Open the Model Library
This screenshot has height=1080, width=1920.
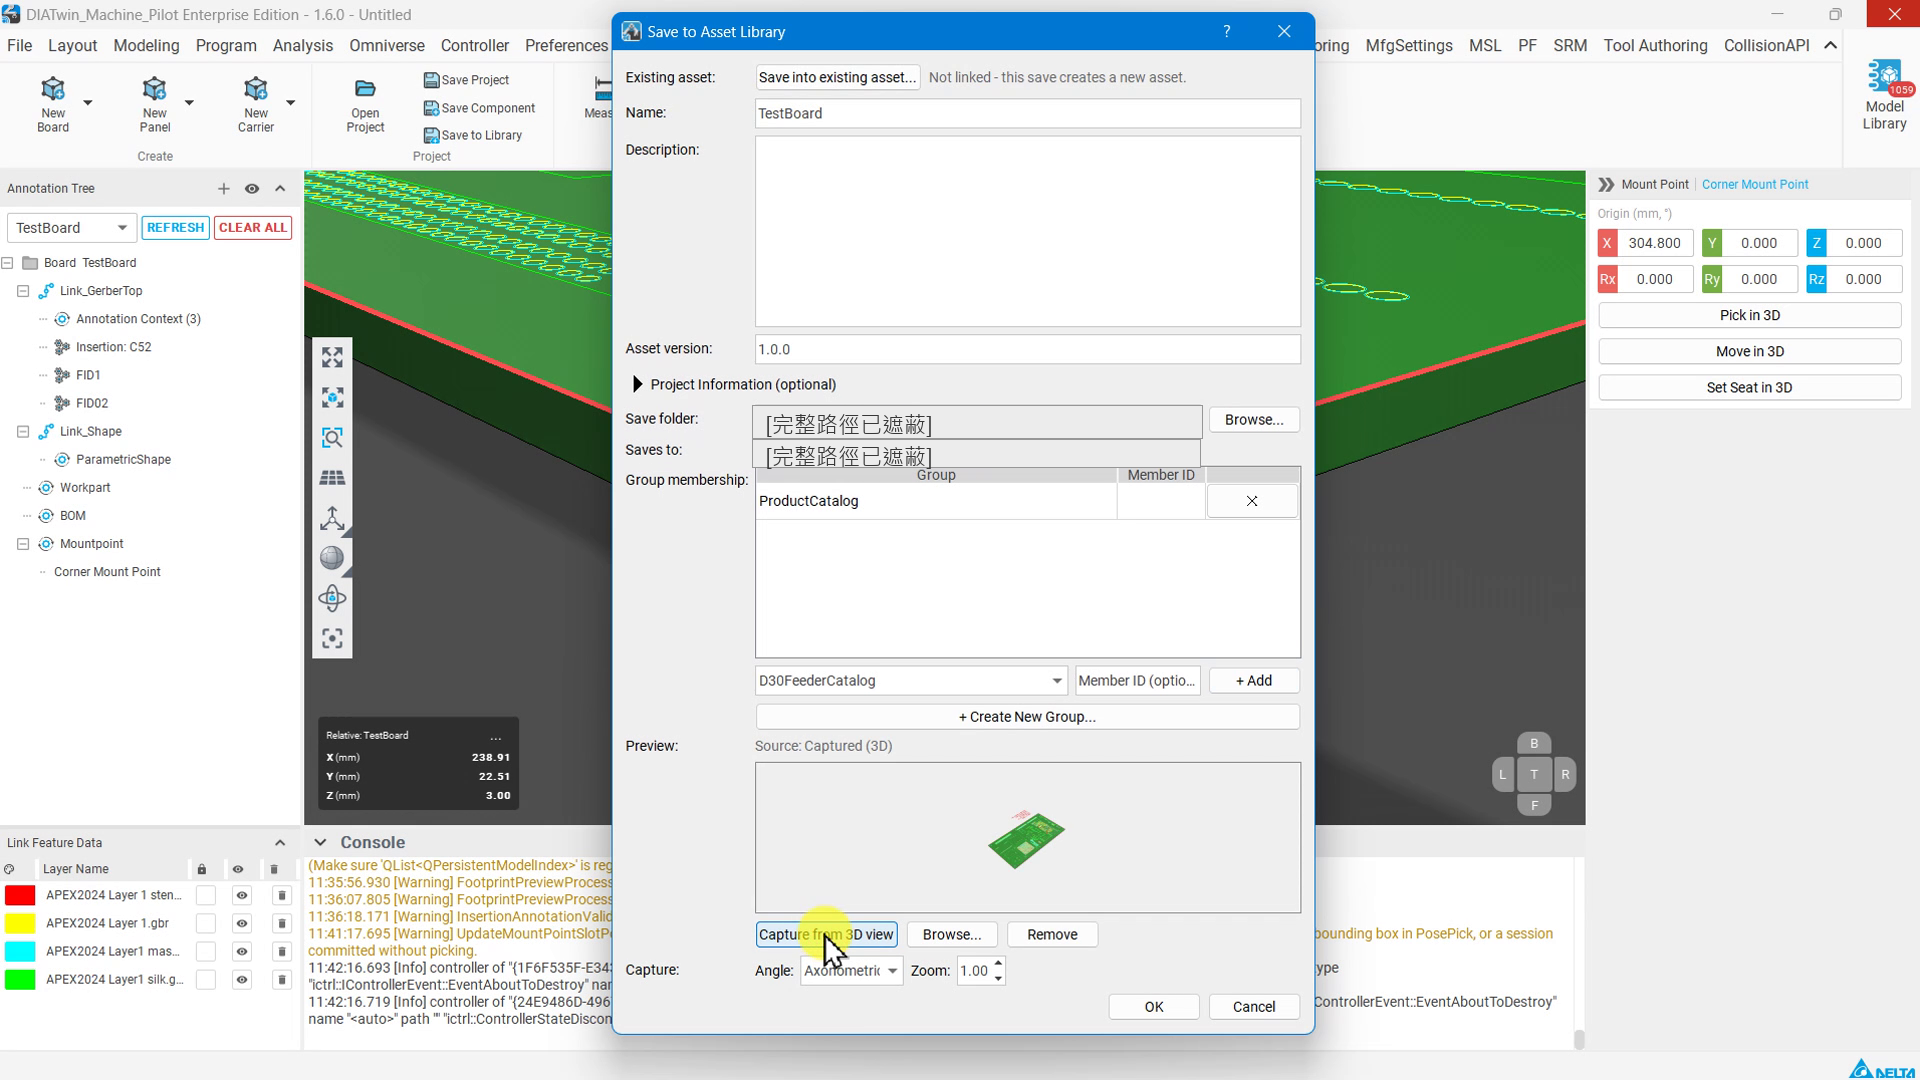[x=1884, y=95]
